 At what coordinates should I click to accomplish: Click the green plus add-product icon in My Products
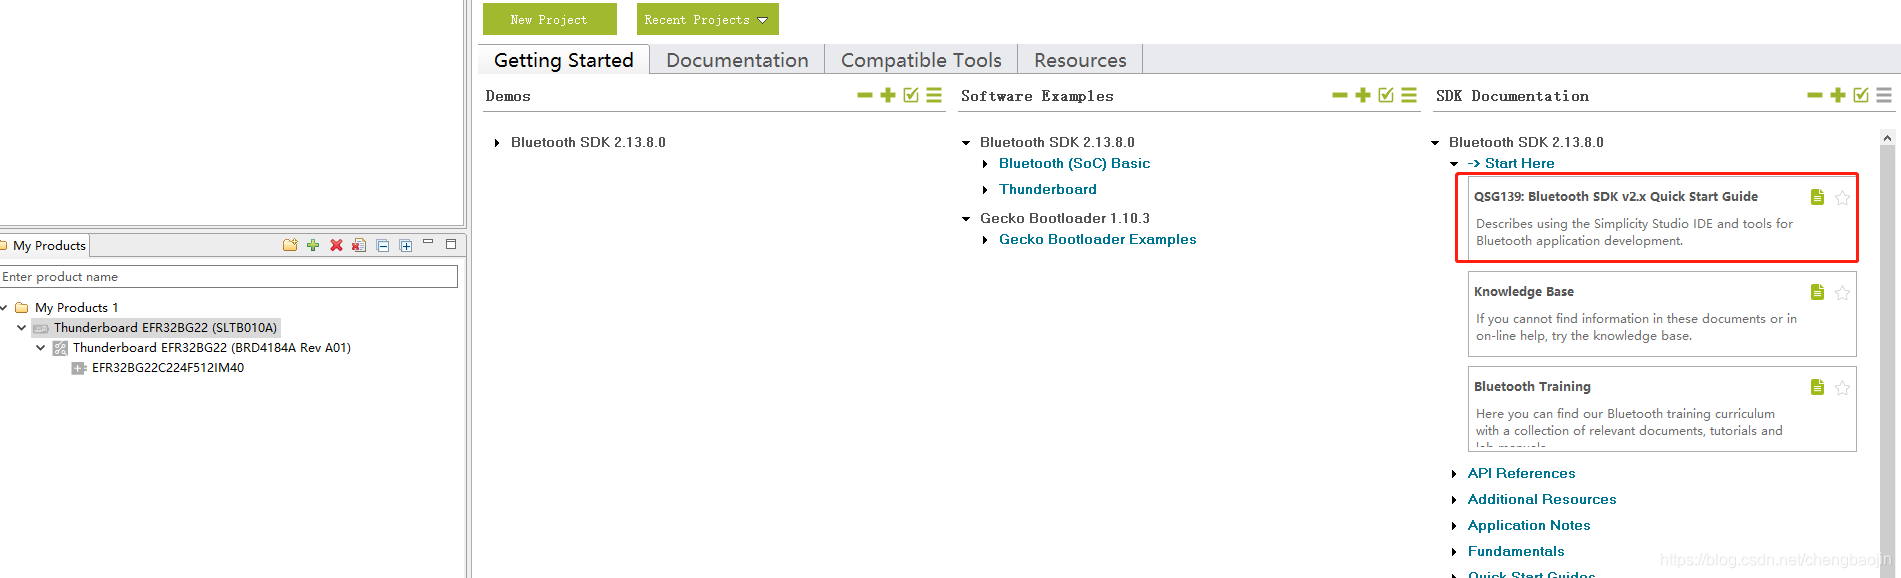pyautogui.click(x=313, y=245)
